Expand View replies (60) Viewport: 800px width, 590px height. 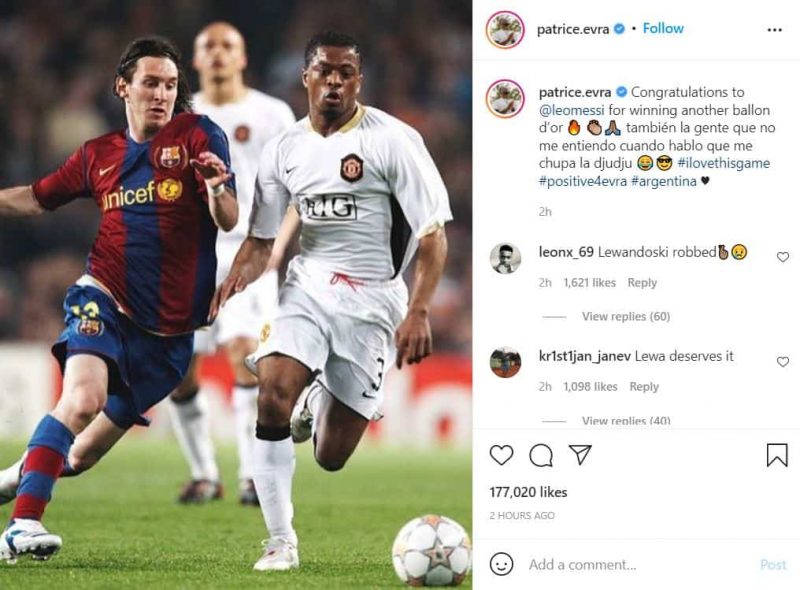pos(626,316)
